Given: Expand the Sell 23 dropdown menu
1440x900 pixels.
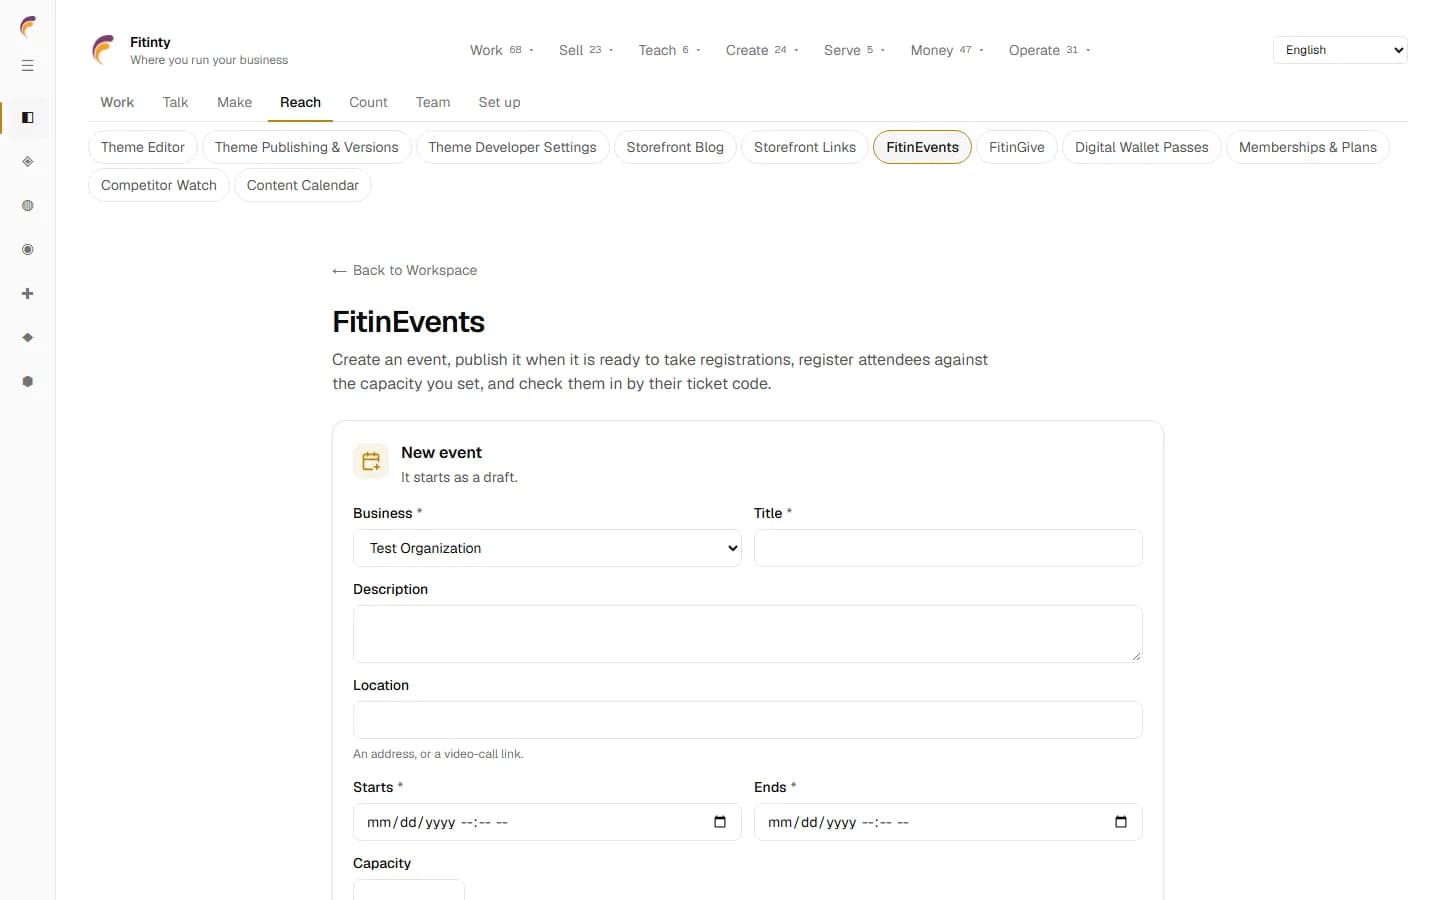Looking at the screenshot, I should pyautogui.click(x=586, y=50).
